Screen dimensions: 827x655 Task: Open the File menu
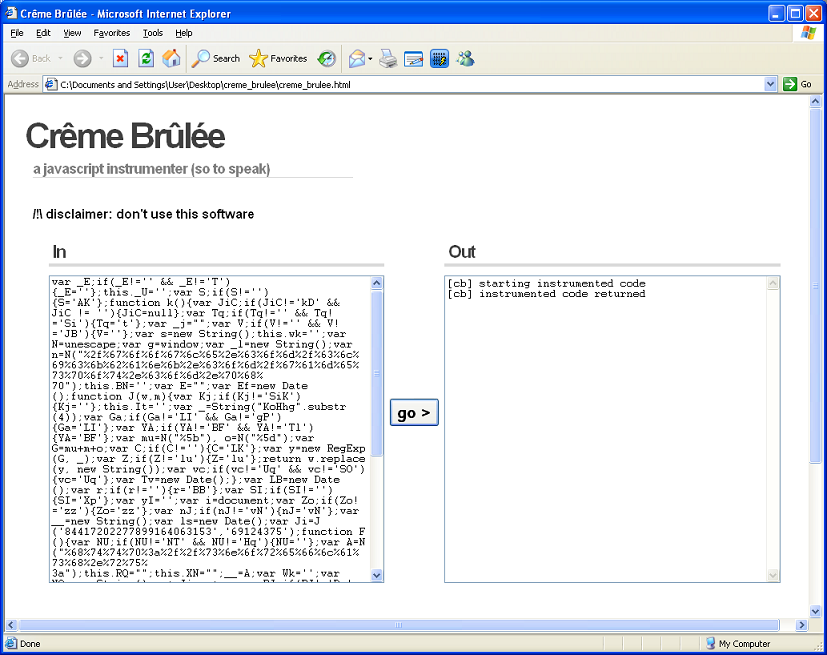tap(17, 33)
